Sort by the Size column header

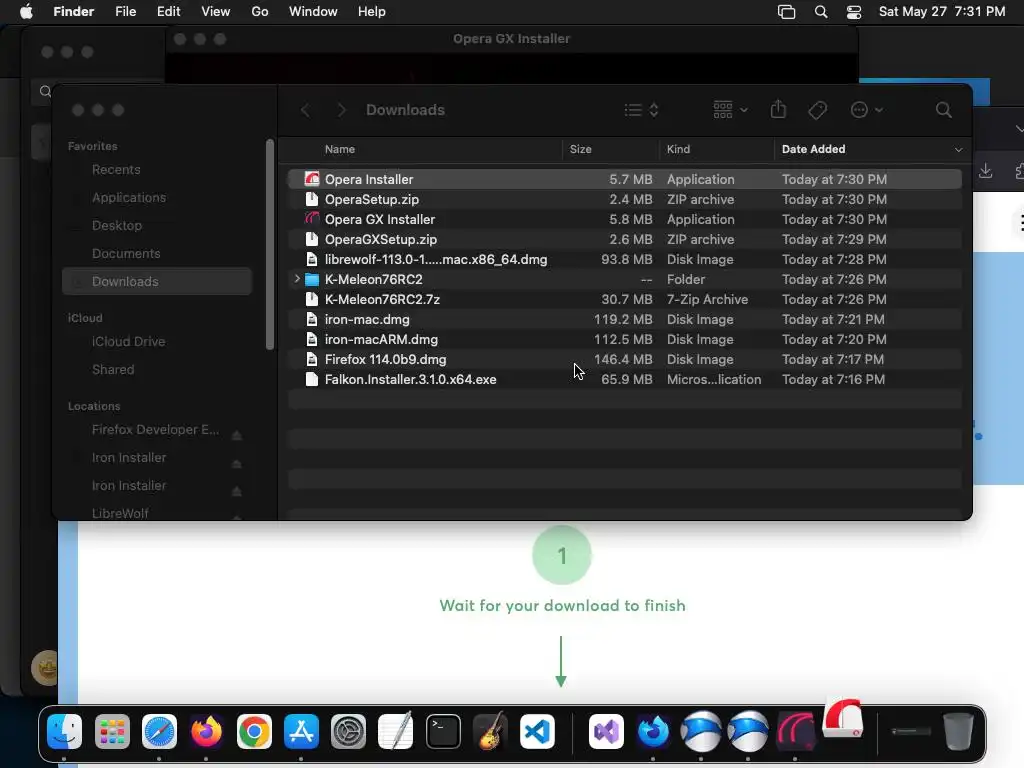[x=580, y=150]
